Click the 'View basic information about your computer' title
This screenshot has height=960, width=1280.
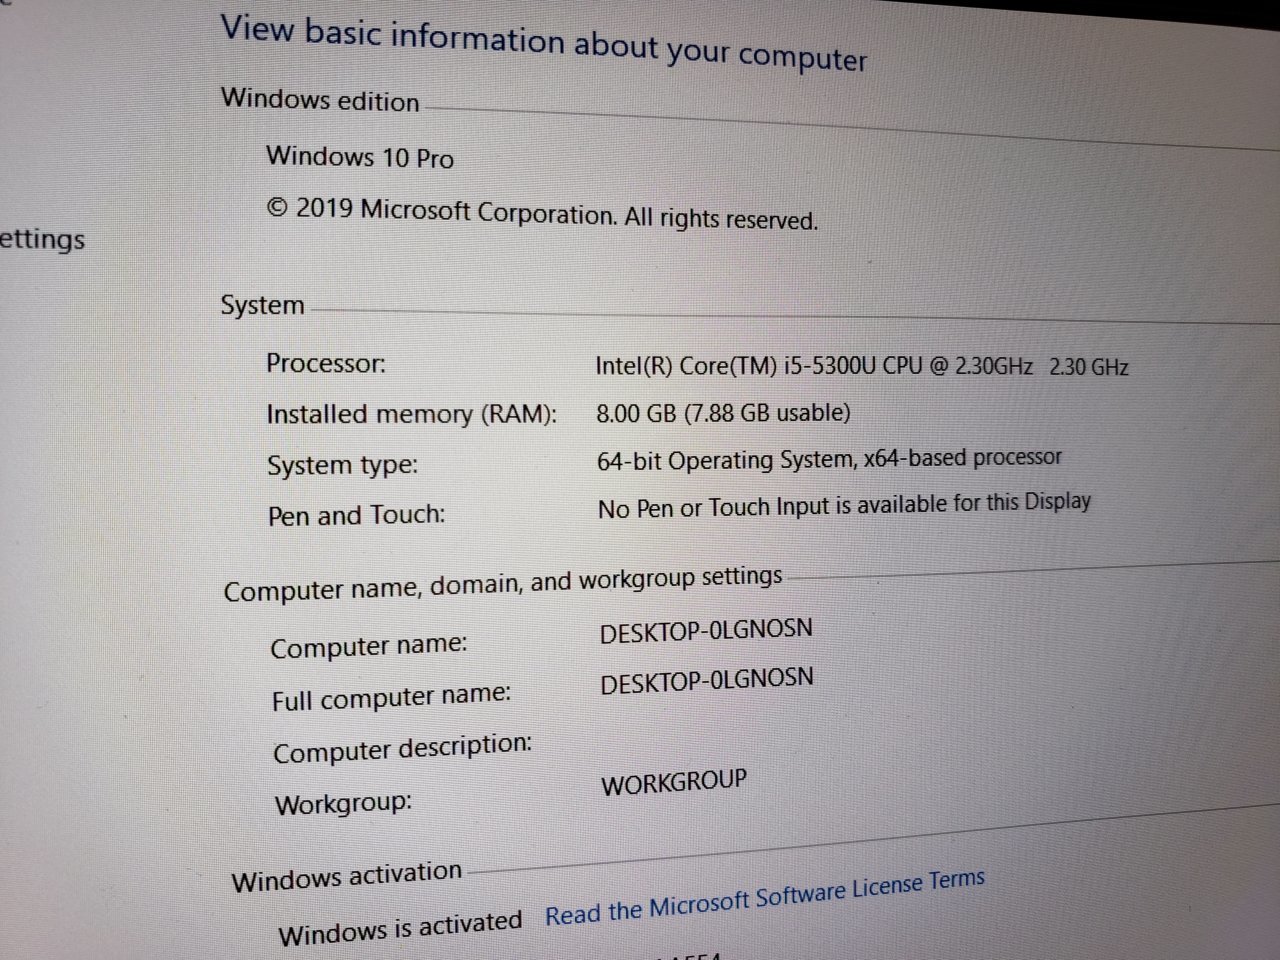click(x=544, y=43)
